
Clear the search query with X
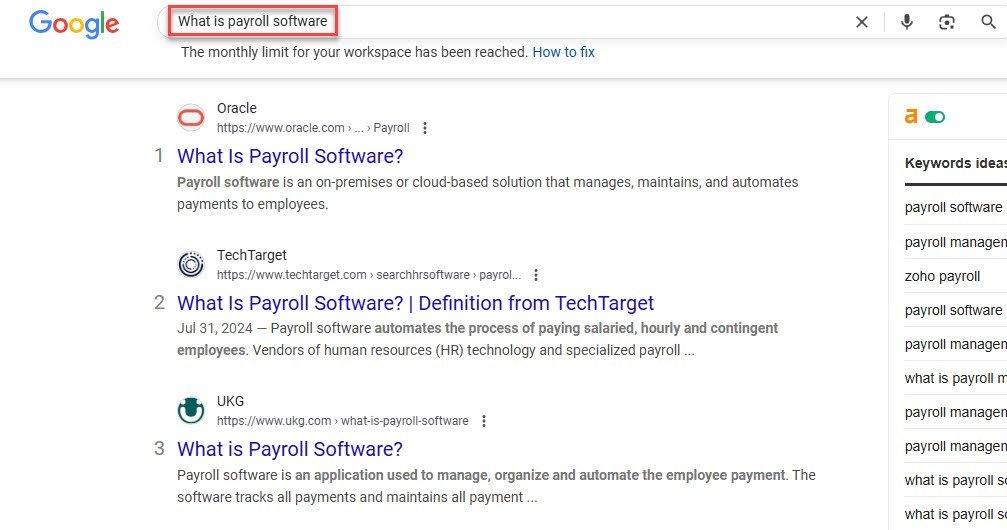coord(862,22)
